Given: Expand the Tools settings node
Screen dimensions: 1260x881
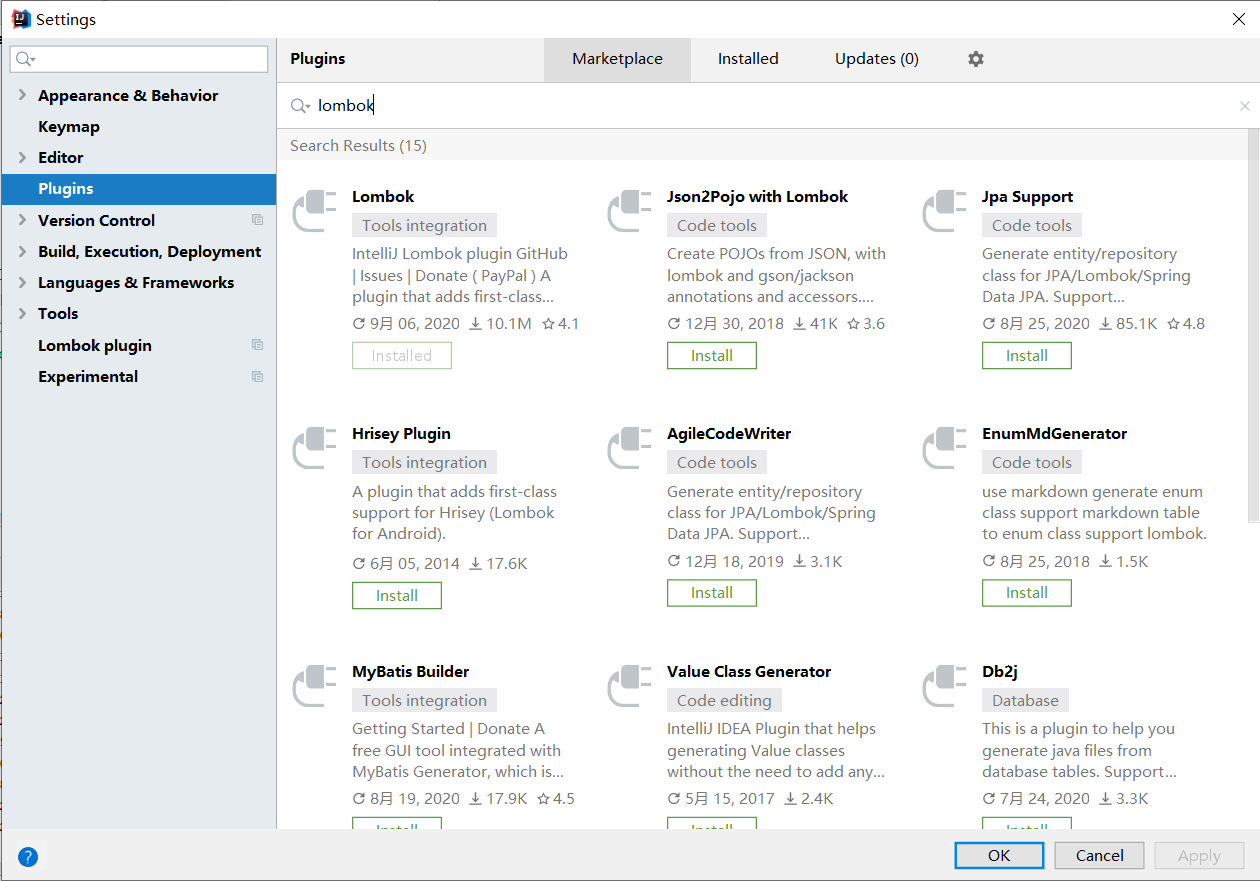Looking at the screenshot, I should click(22, 313).
